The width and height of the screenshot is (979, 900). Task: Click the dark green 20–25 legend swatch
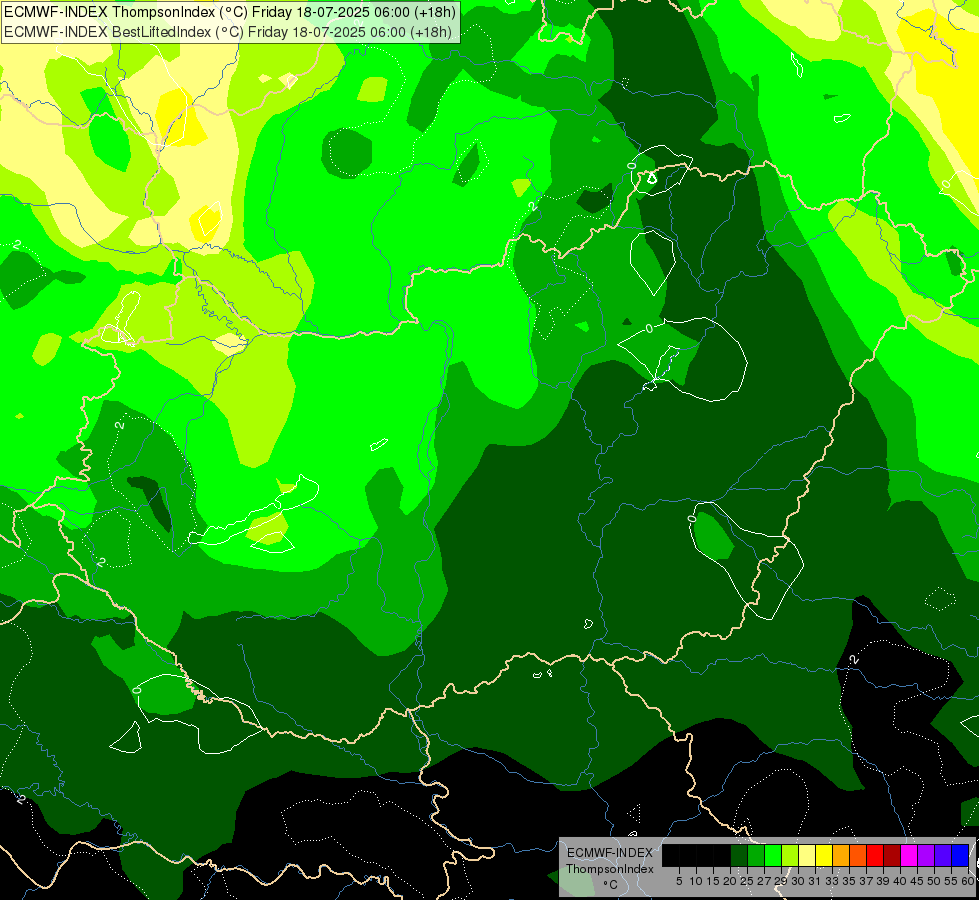pyautogui.click(x=739, y=855)
